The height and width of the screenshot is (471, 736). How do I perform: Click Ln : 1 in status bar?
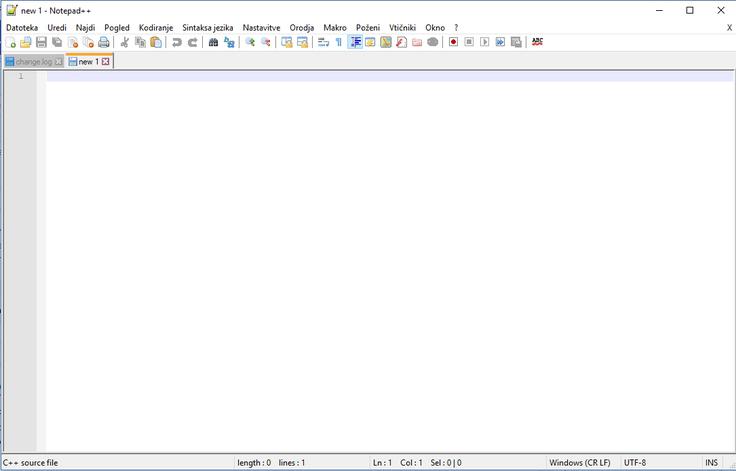[382, 463]
